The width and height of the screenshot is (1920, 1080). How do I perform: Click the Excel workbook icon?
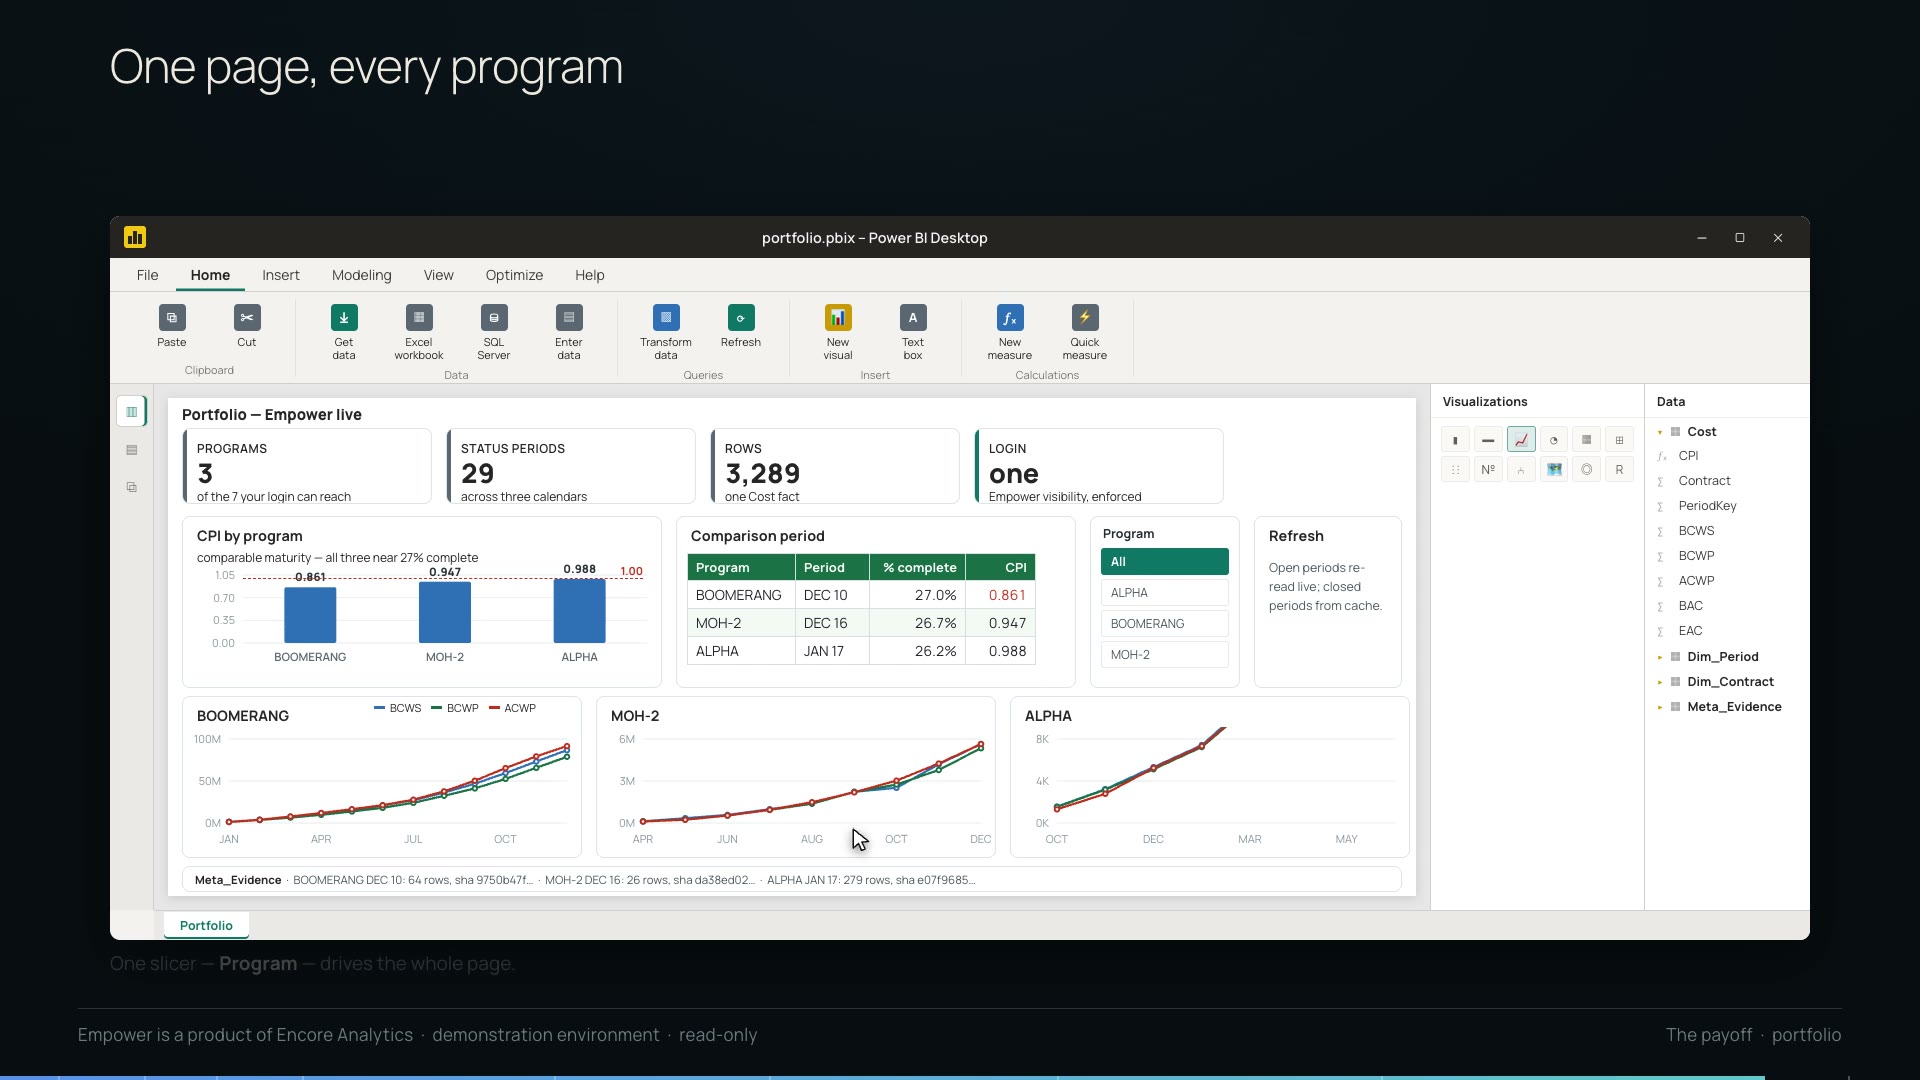click(419, 318)
